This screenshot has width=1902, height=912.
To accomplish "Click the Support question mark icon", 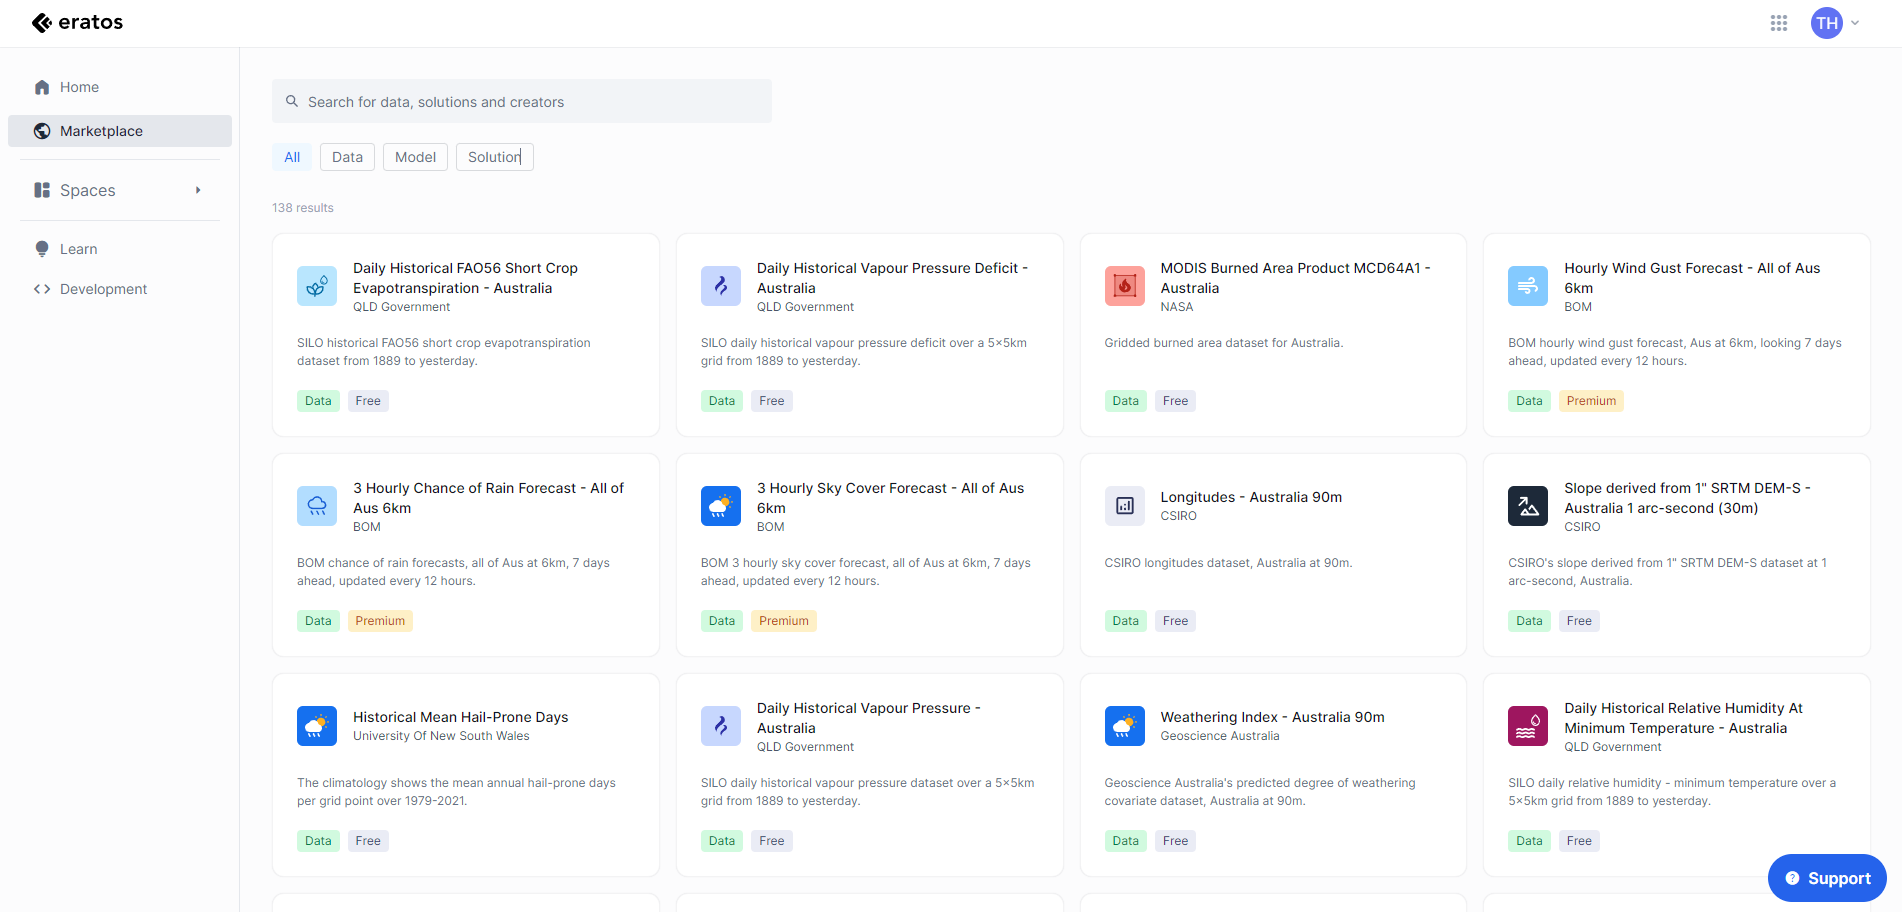I will 1792,878.
